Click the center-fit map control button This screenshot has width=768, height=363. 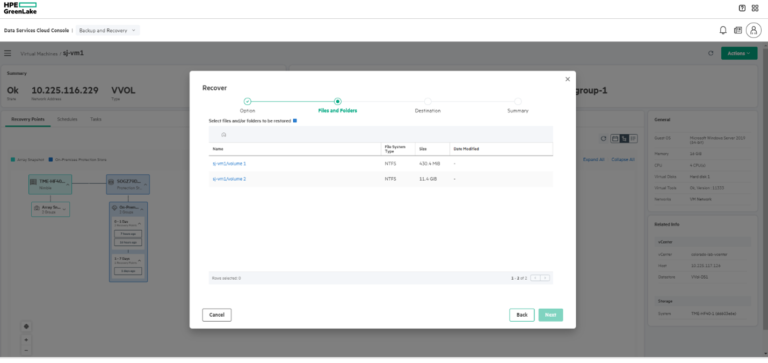(26, 326)
